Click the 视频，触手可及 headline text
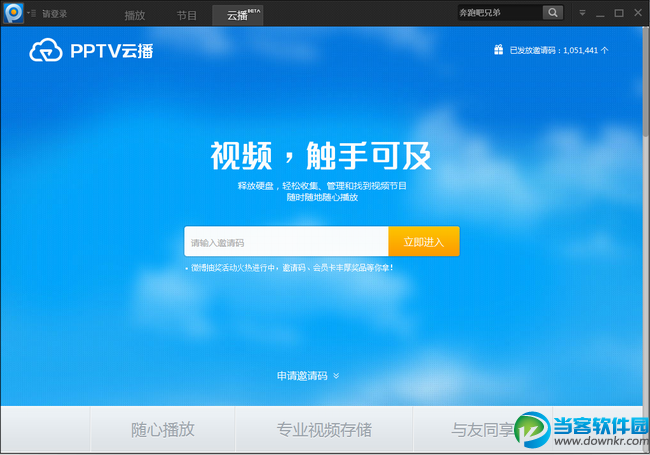Screen dimensions: 650x455 pos(321,156)
